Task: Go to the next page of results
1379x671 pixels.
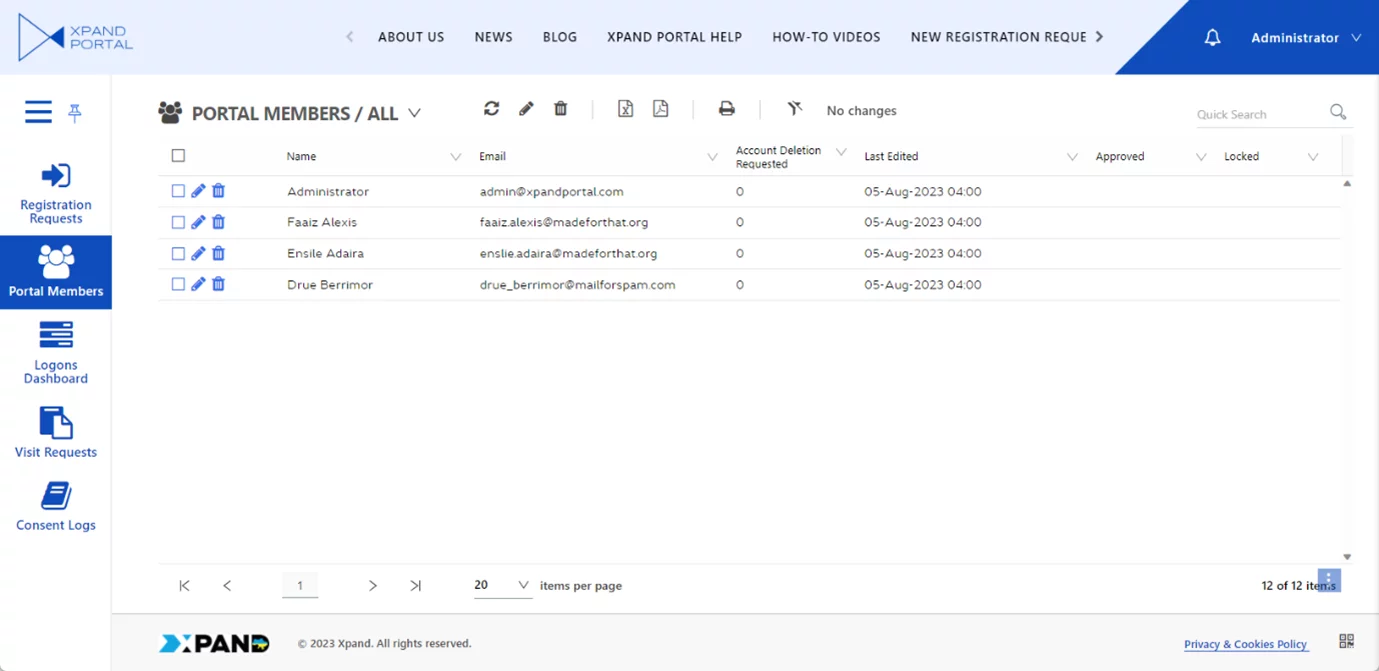Action: [372, 586]
